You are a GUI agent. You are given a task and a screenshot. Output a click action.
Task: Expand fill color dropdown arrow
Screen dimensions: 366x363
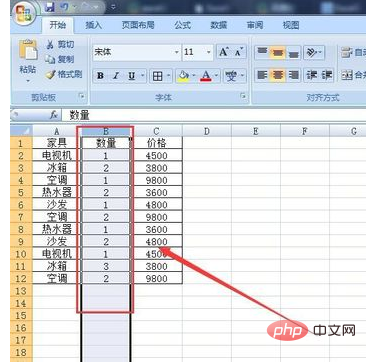click(195, 76)
